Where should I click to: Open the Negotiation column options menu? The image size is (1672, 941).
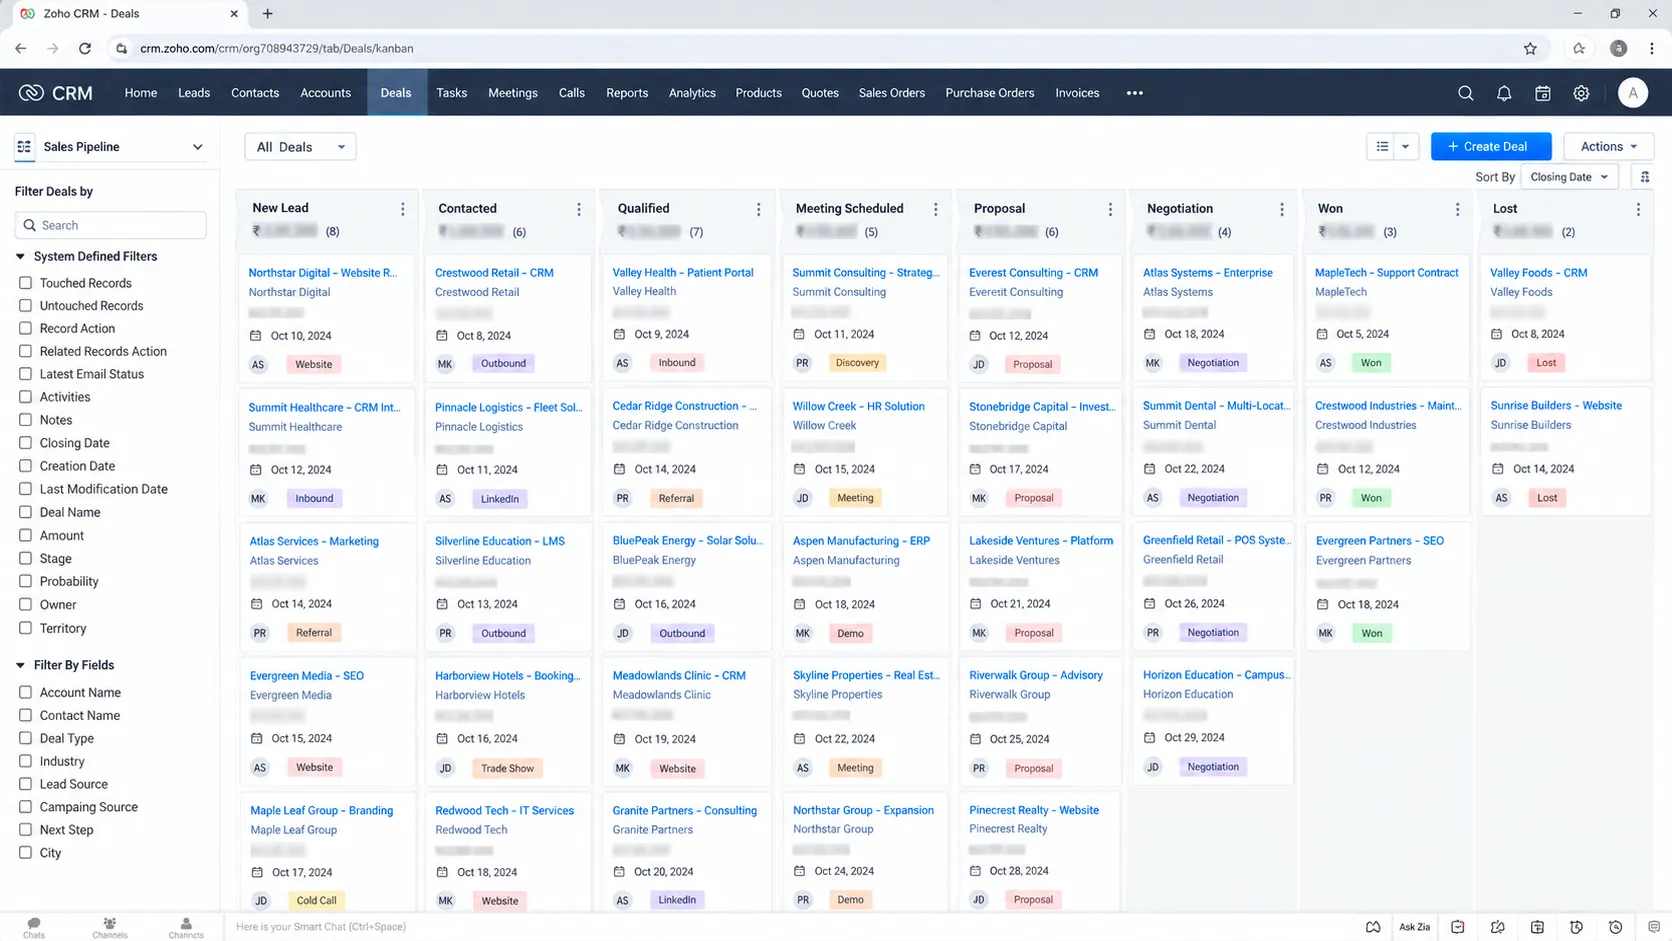1282,209
